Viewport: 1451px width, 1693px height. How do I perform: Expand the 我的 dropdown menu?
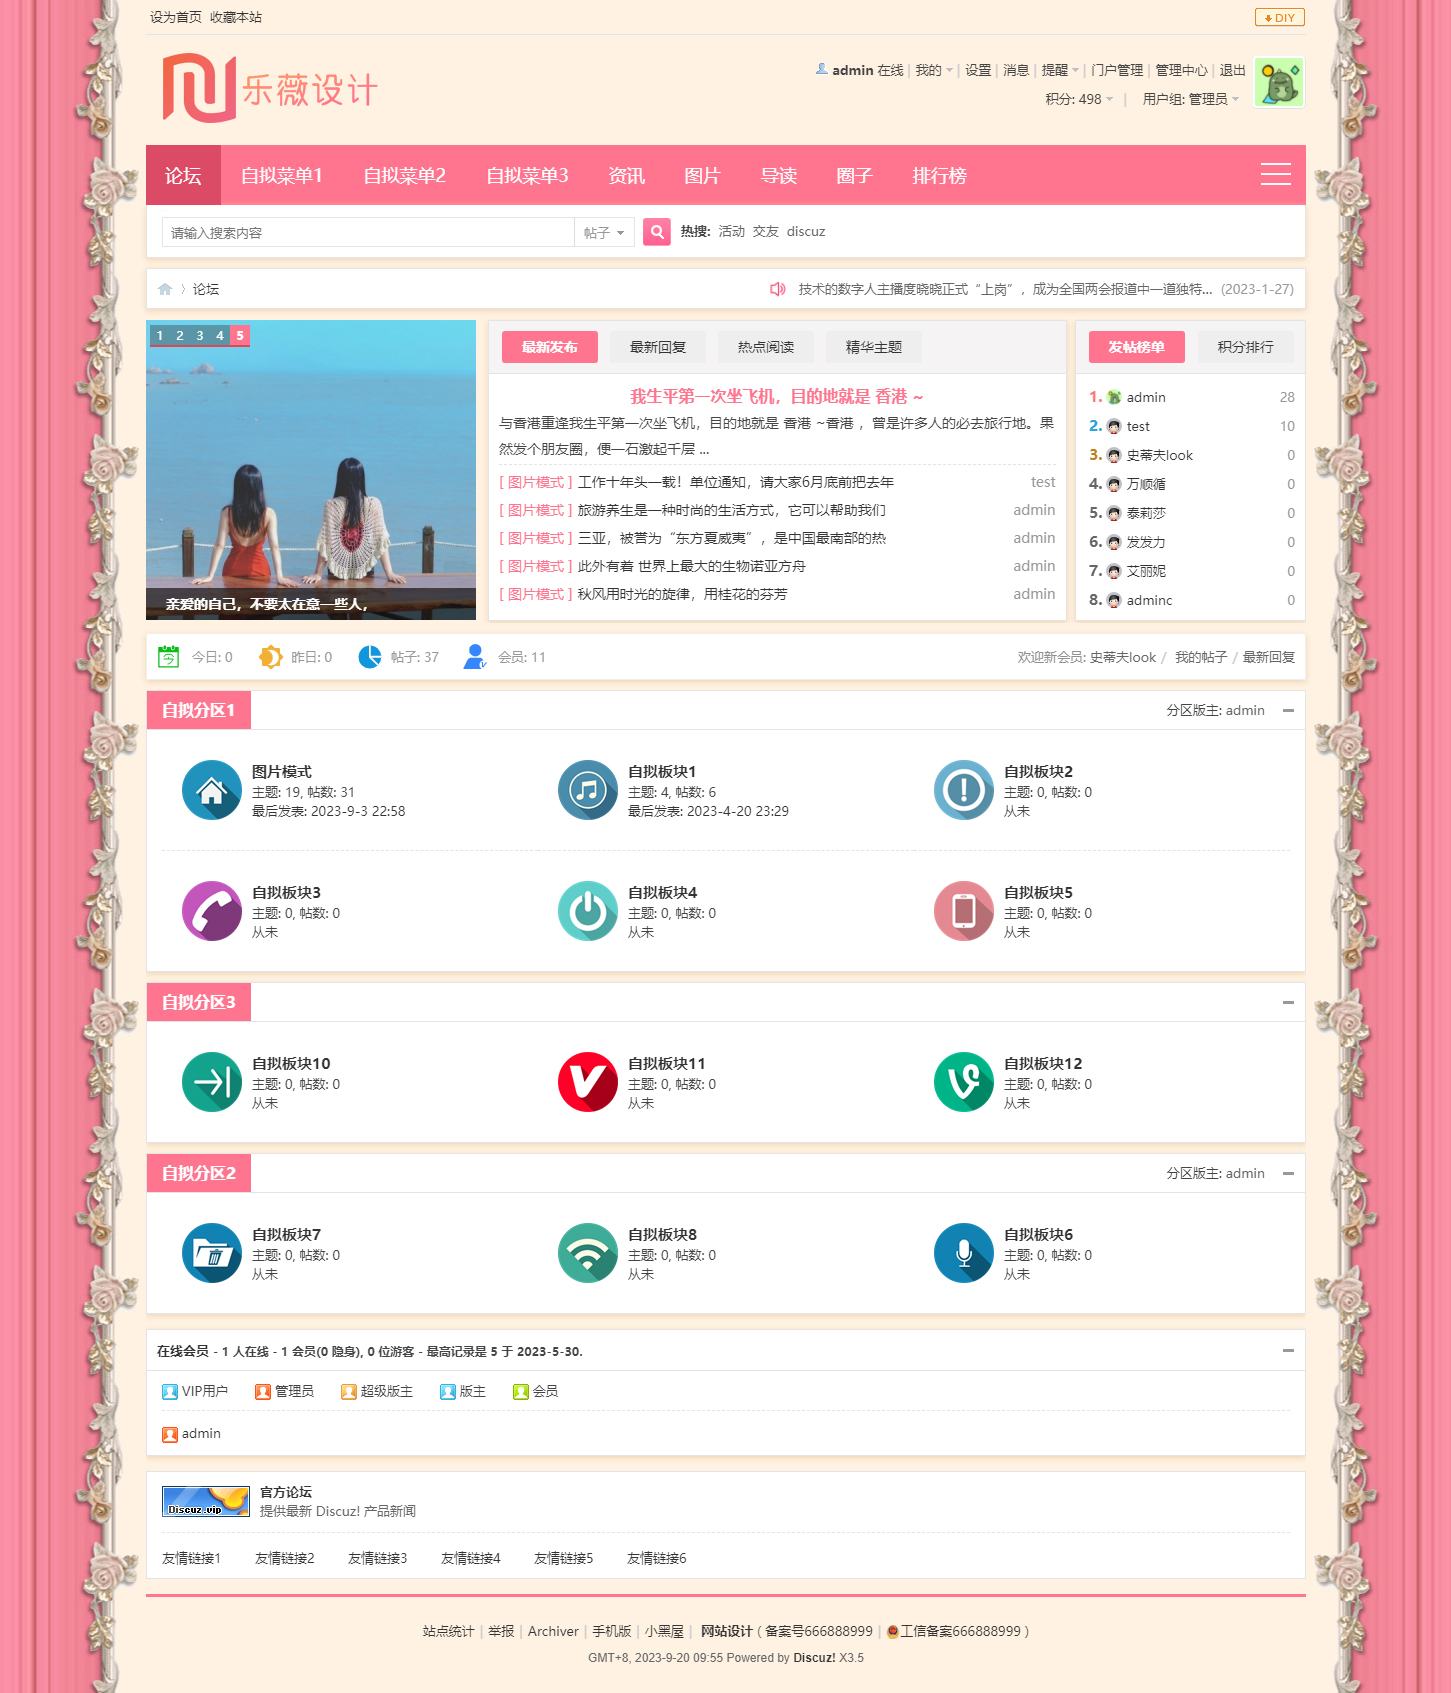pos(934,70)
